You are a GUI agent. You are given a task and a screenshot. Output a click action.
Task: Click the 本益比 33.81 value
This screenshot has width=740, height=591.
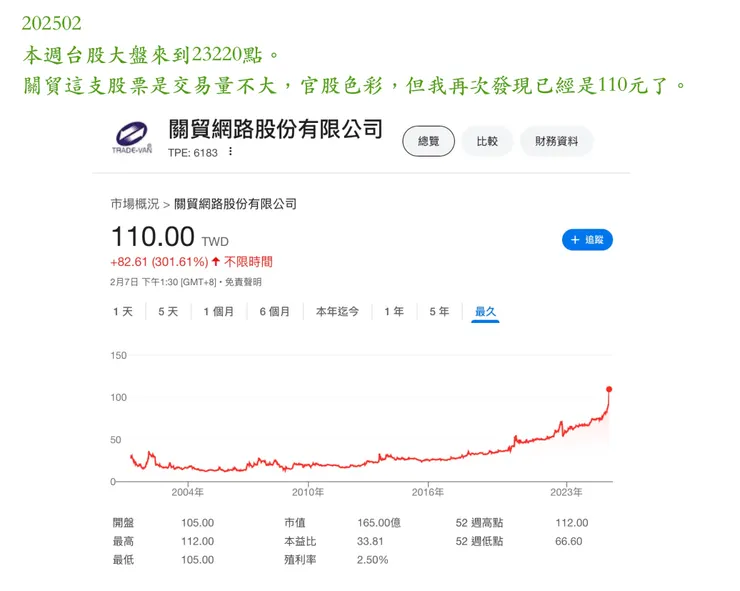pos(370,541)
